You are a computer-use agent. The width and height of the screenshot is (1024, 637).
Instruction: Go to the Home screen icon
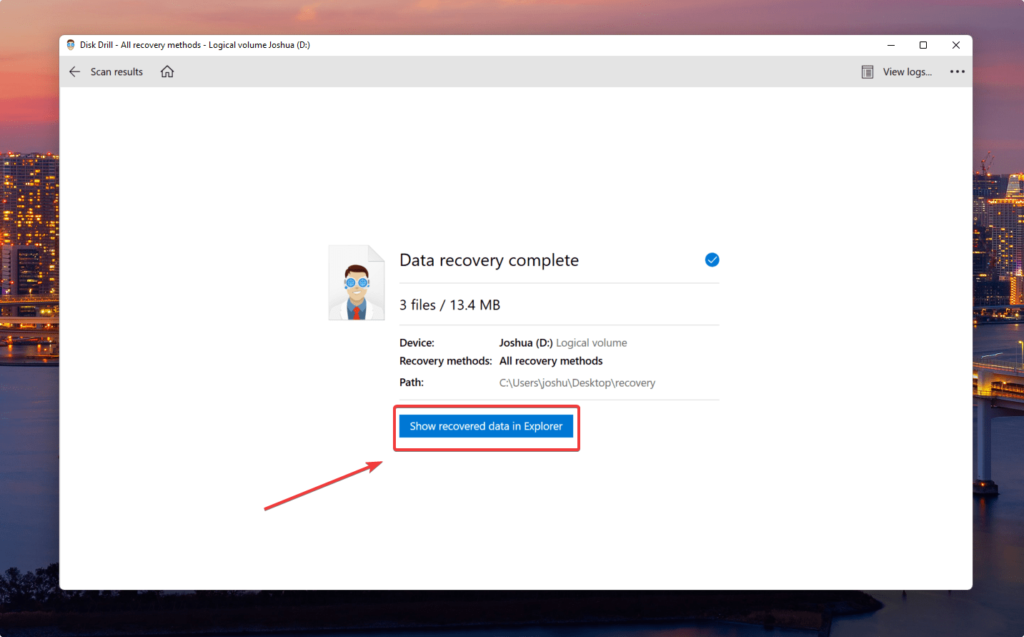[x=167, y=72]
